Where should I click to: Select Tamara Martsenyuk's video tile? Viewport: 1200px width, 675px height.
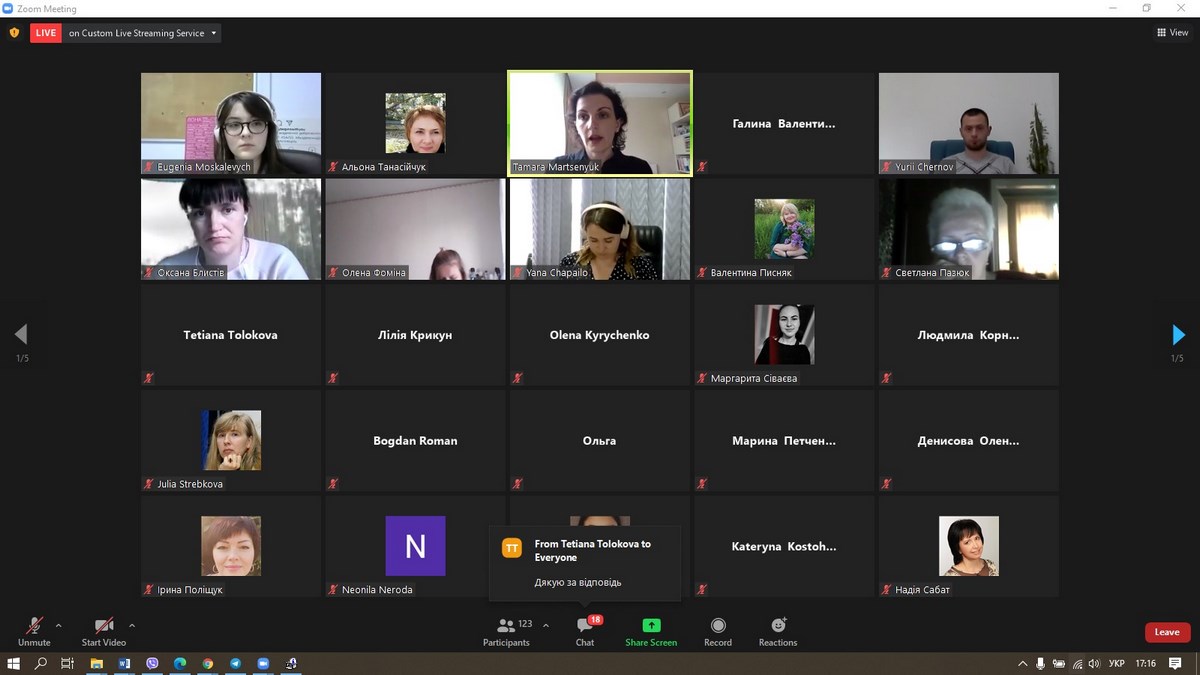click(x=600, y=122)
